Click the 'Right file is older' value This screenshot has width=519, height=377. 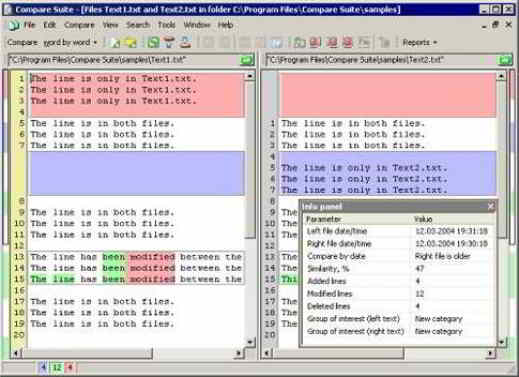click(443, 256)
